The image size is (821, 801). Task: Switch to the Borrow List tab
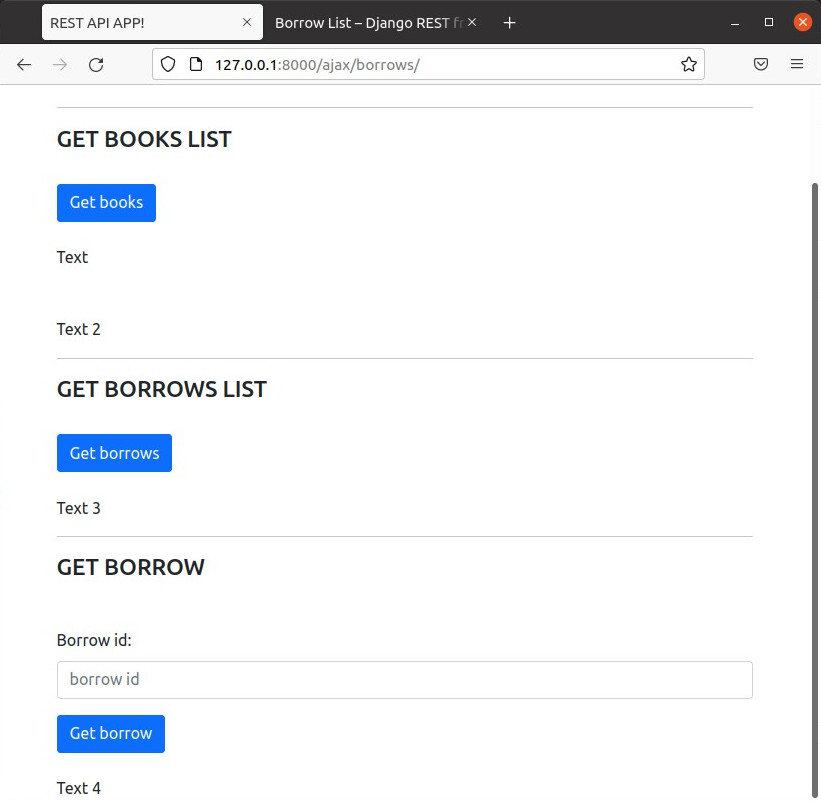[x=367, y=22]
